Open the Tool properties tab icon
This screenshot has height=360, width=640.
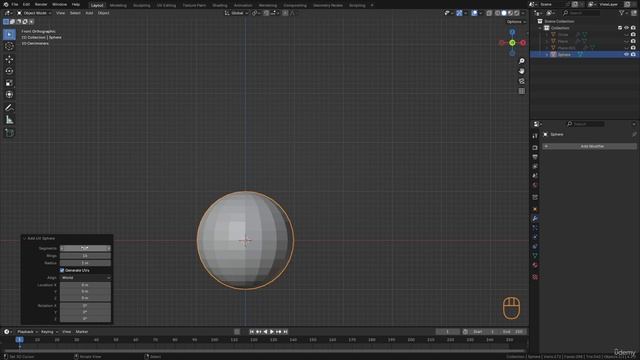click(535, 136)
